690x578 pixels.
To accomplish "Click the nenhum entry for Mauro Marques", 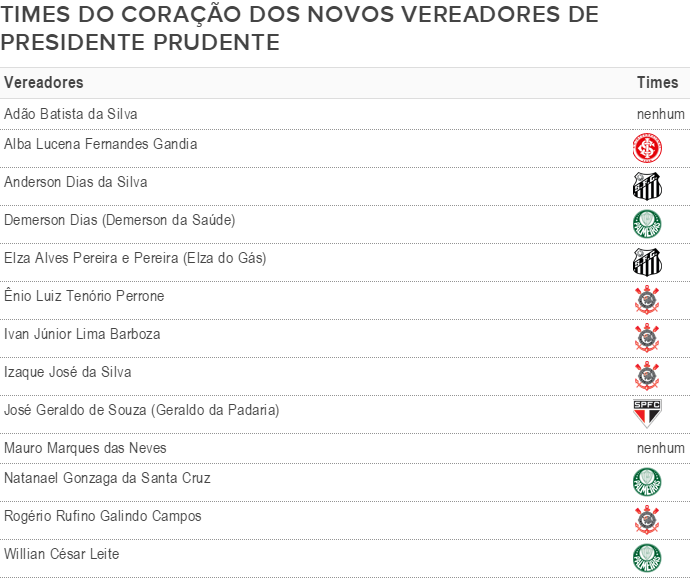I will point(661,449).
